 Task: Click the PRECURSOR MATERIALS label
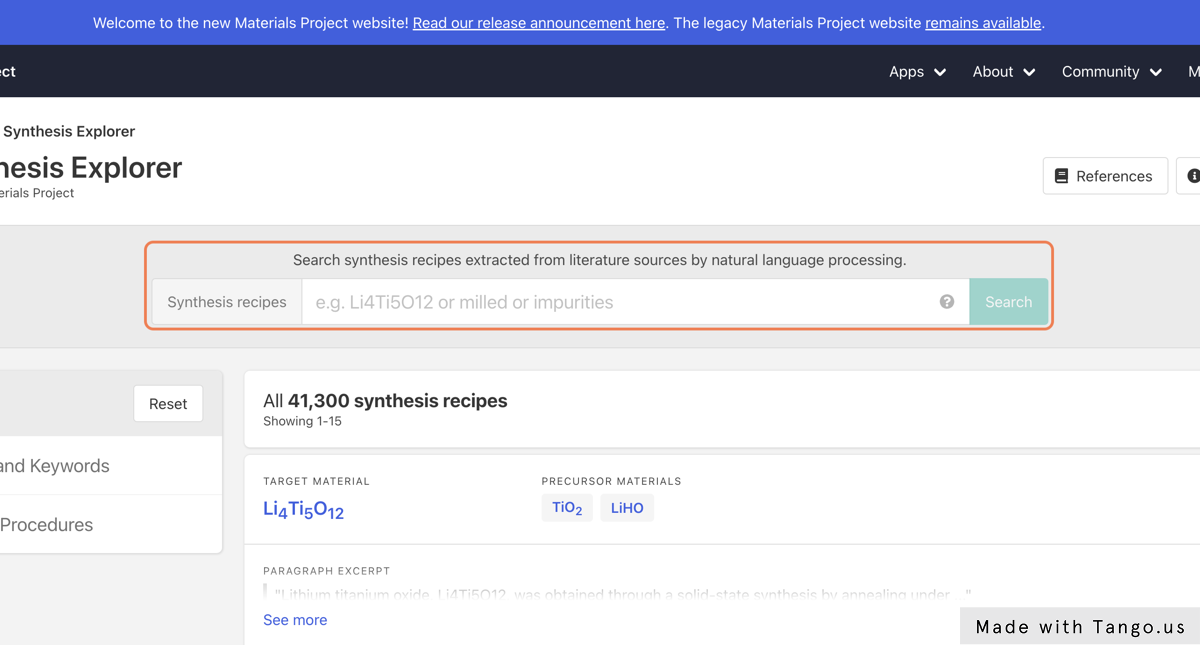pos(611,481)
